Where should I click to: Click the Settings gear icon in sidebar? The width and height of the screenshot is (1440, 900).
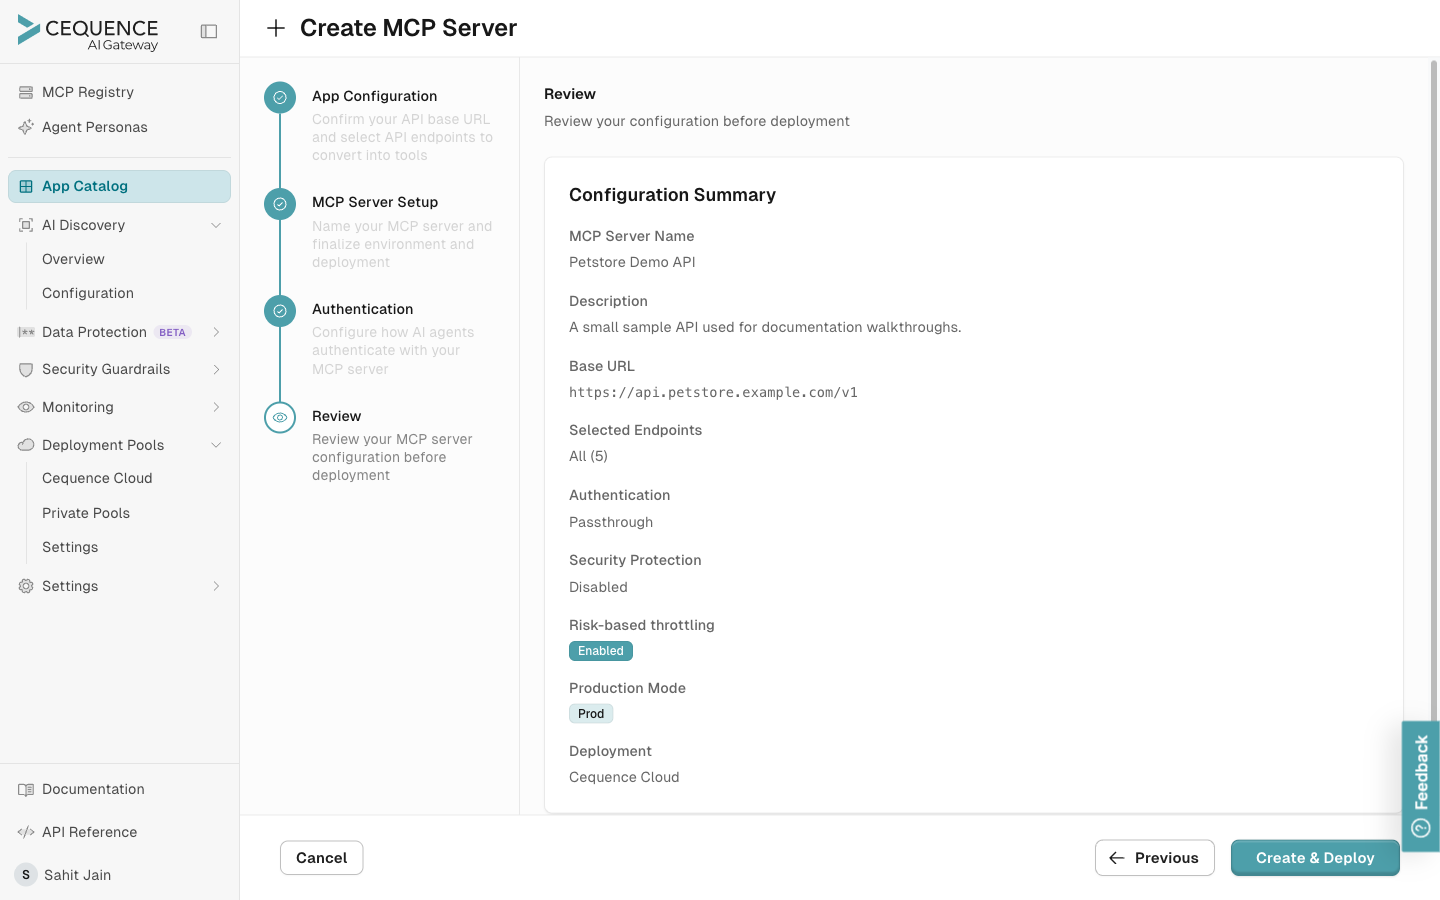(26, 586)
